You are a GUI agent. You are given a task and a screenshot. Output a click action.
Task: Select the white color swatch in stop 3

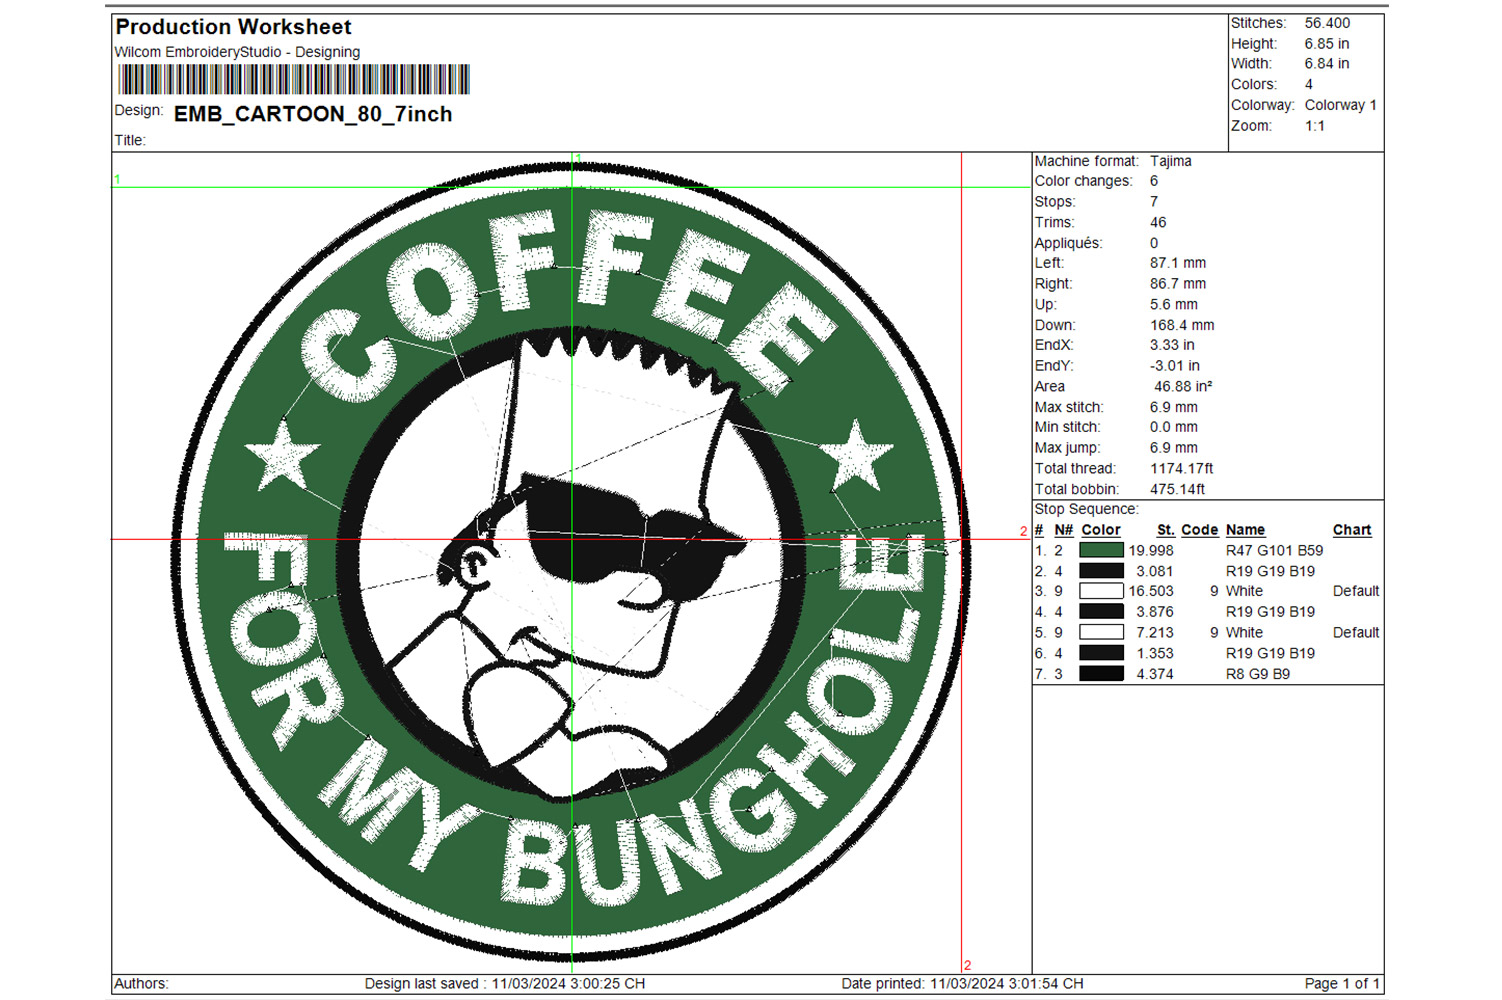coord(1101,591)
